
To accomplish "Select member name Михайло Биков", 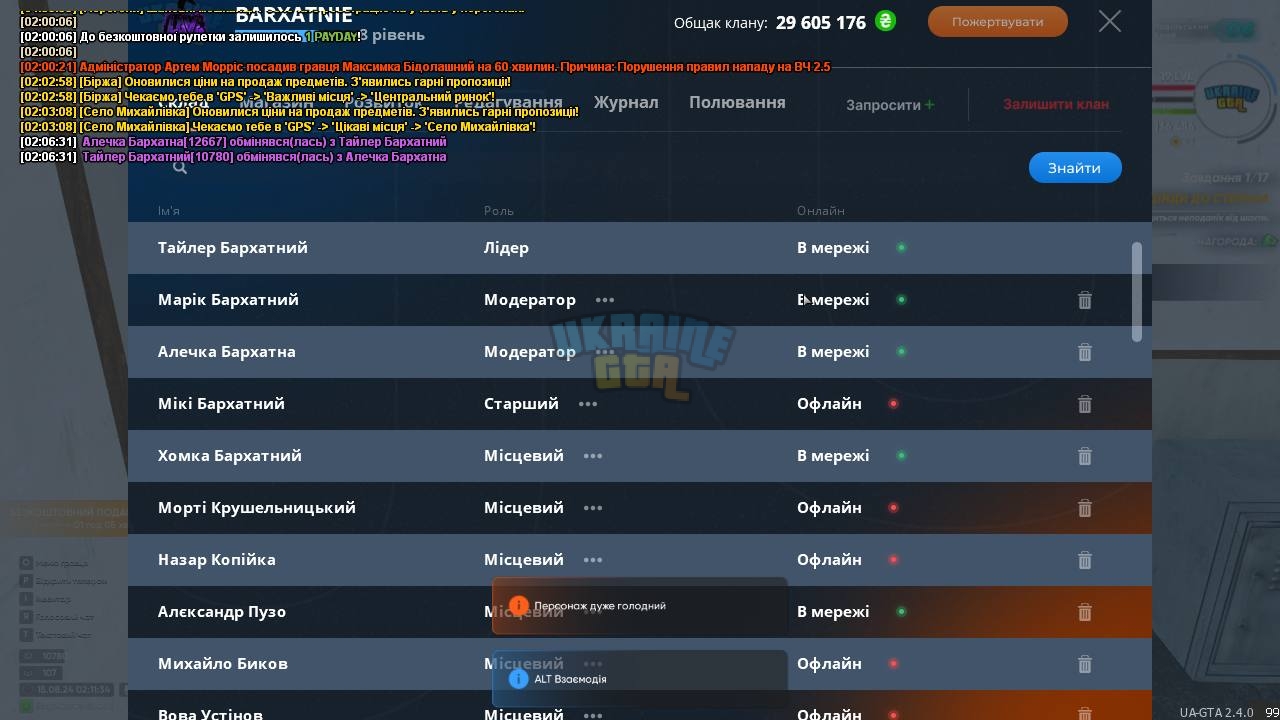I will pyautogui.click(x=223, y=664).
